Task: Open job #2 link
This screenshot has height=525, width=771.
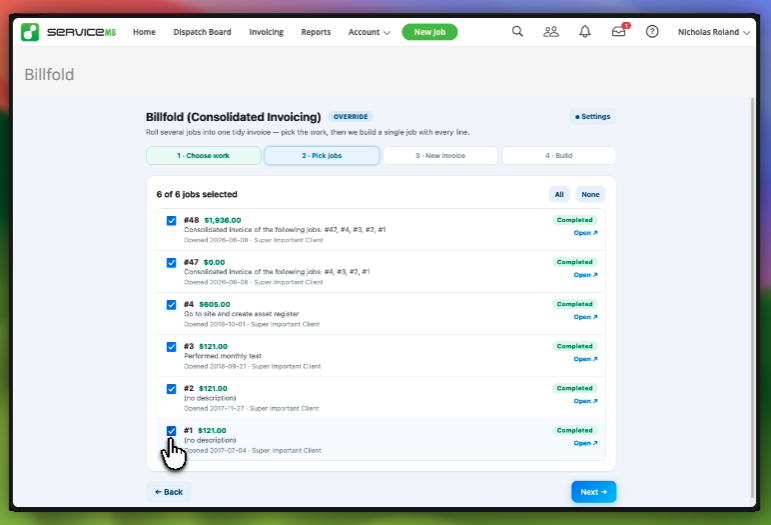Action: point(585,401)
